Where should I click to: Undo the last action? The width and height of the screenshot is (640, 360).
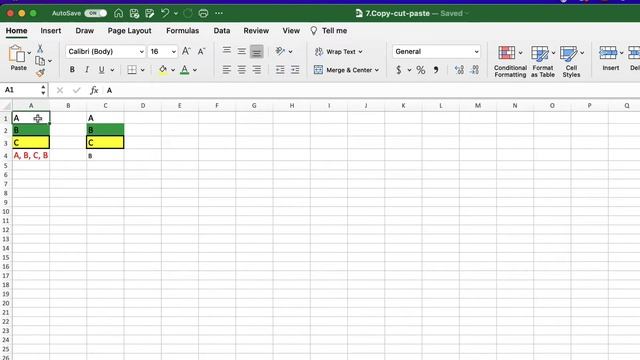click(x=165, y=13)
